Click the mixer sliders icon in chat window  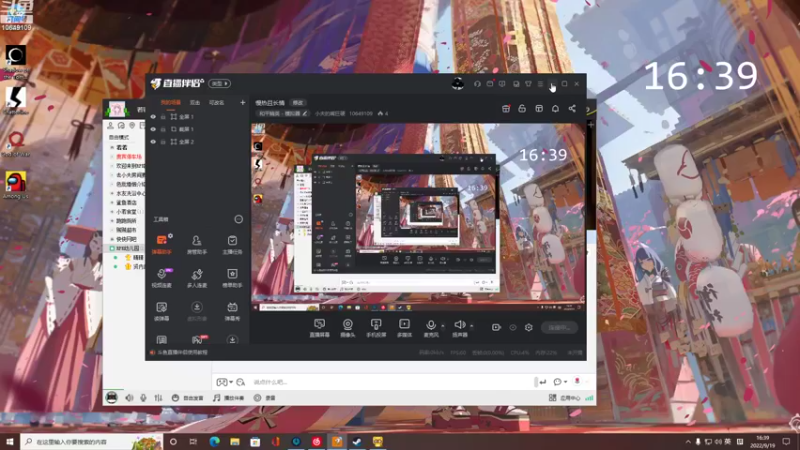point(158,398)
